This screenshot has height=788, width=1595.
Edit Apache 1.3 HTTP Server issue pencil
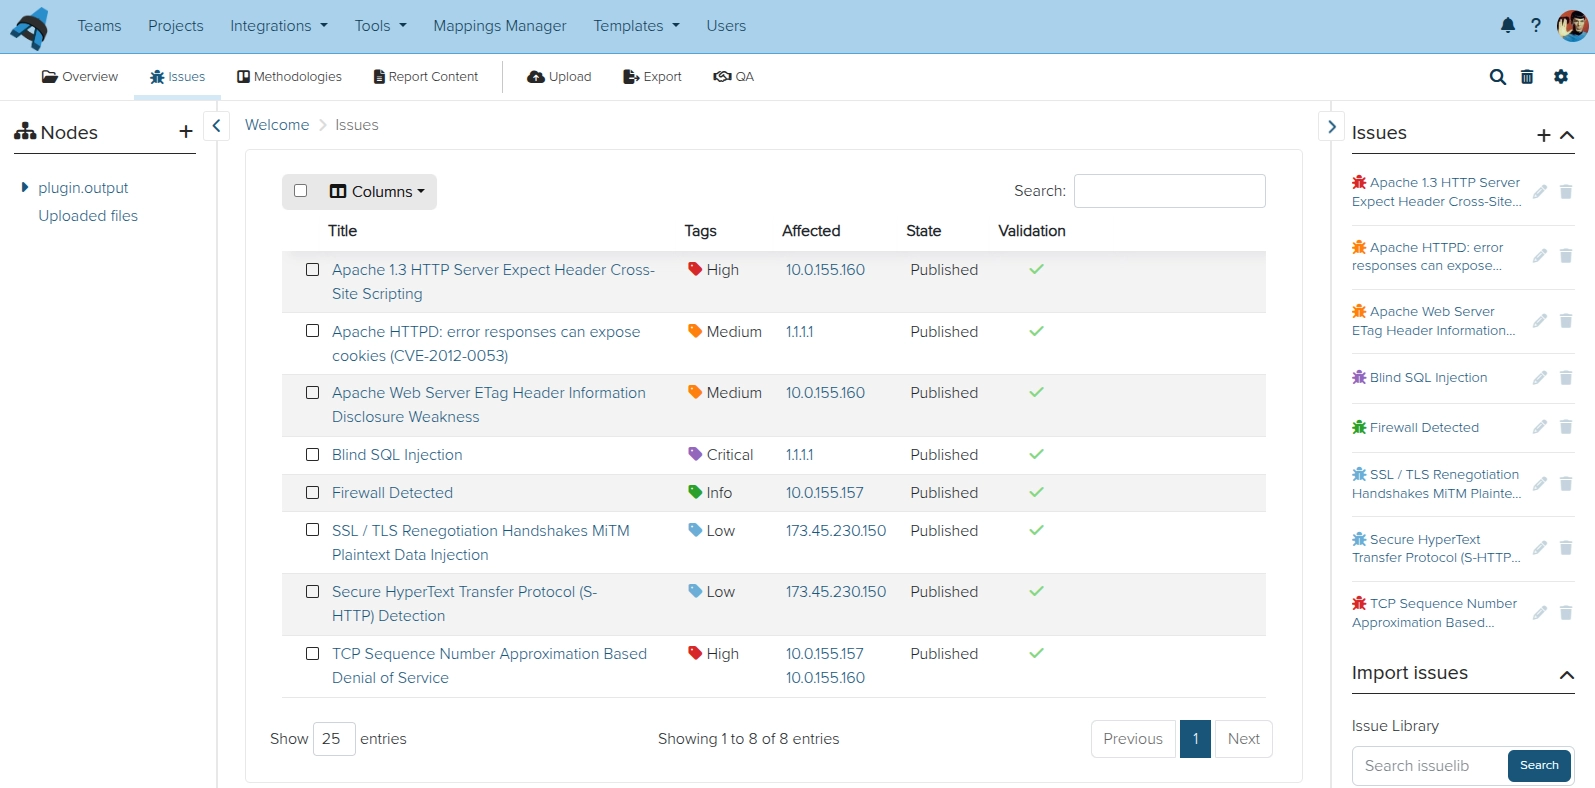coord(1540,191)
